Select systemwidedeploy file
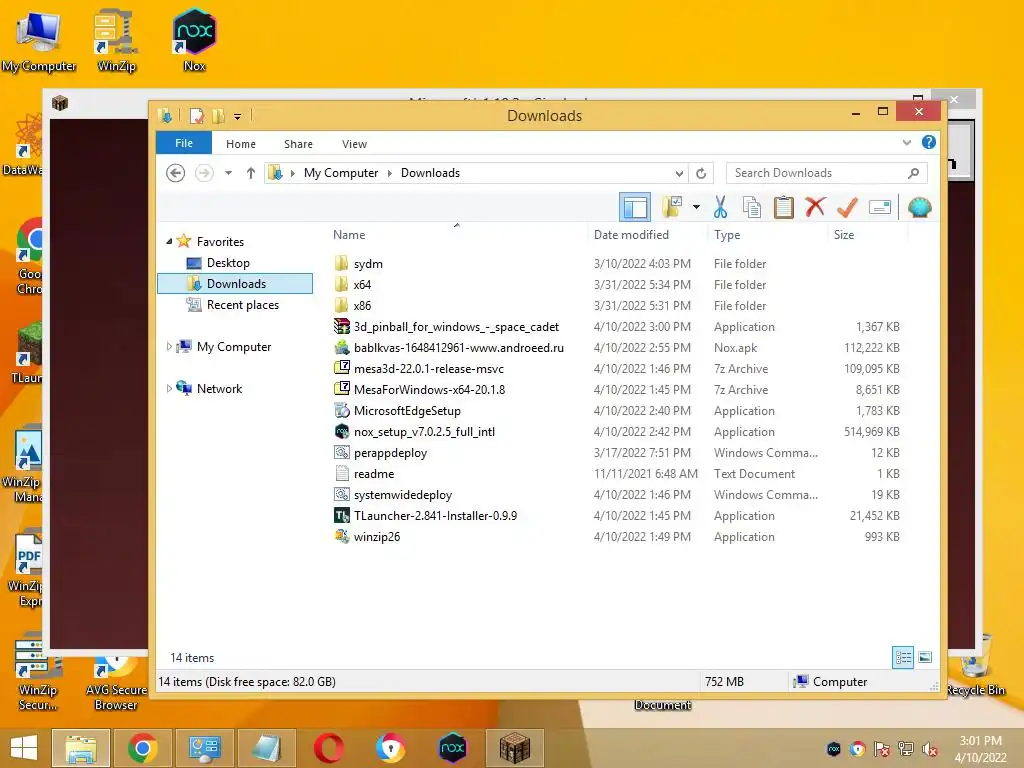This screenshot has height=768, width=1024. click(x=402, y=495)
